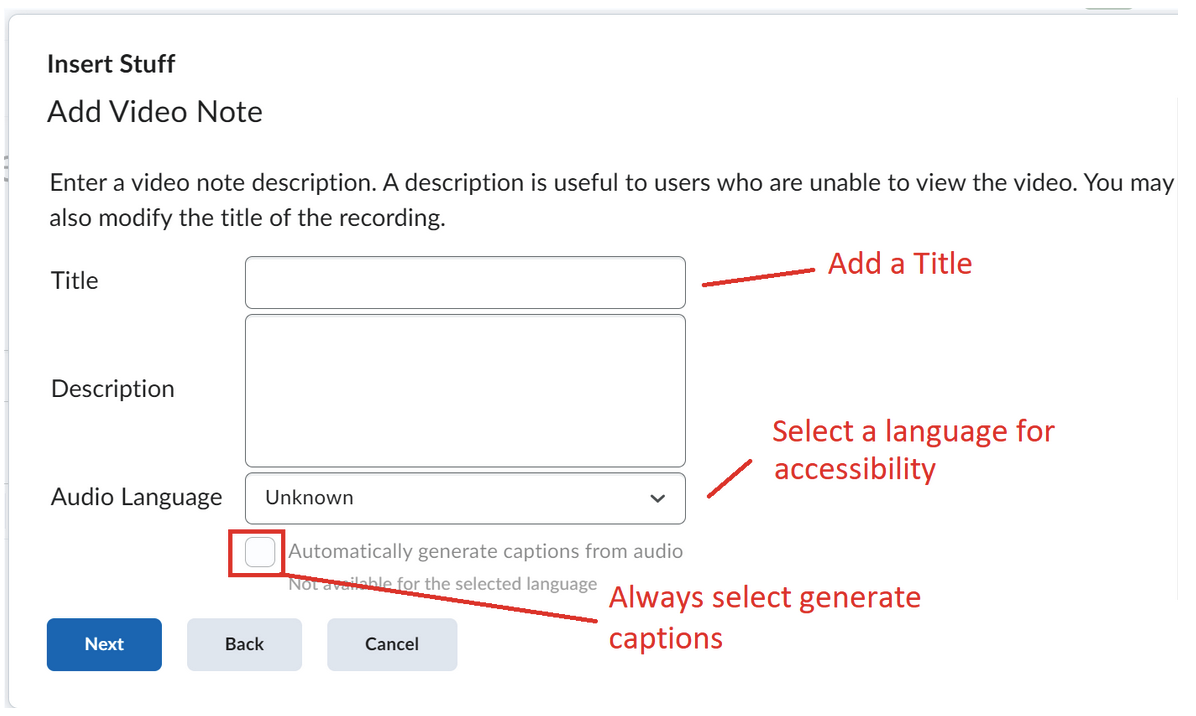
Task: Click 'Always select generate captions' annotation text
Action: (765, 617)
